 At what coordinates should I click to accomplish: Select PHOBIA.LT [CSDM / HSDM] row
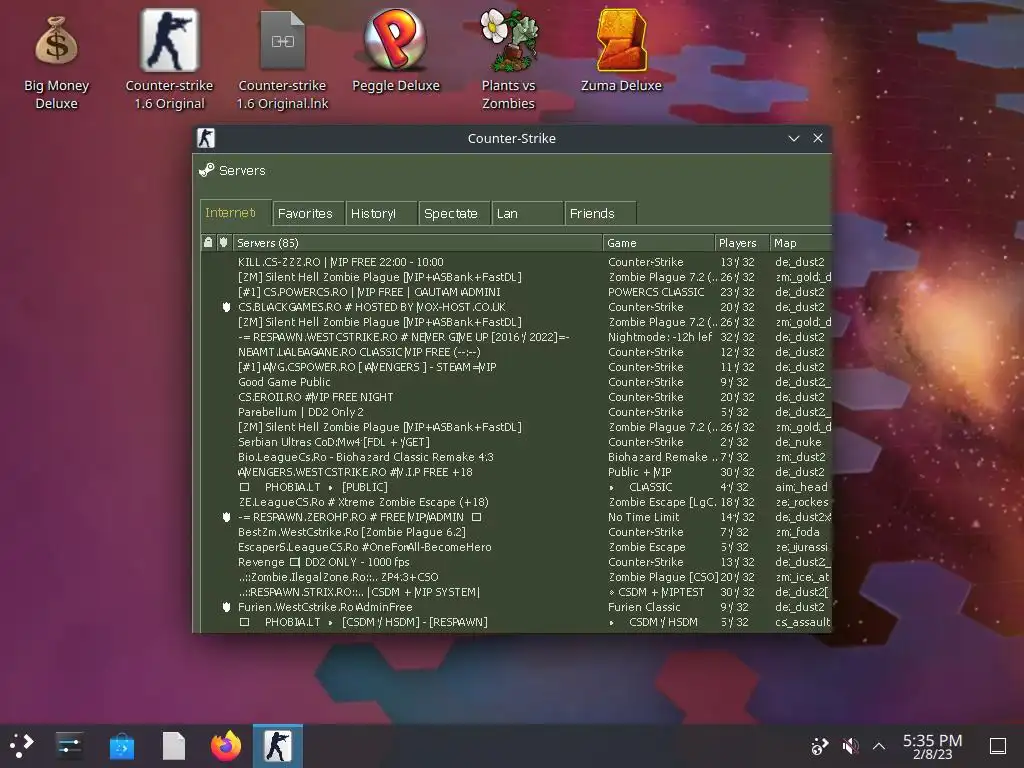pyautogui.click(x=516, y=622)
